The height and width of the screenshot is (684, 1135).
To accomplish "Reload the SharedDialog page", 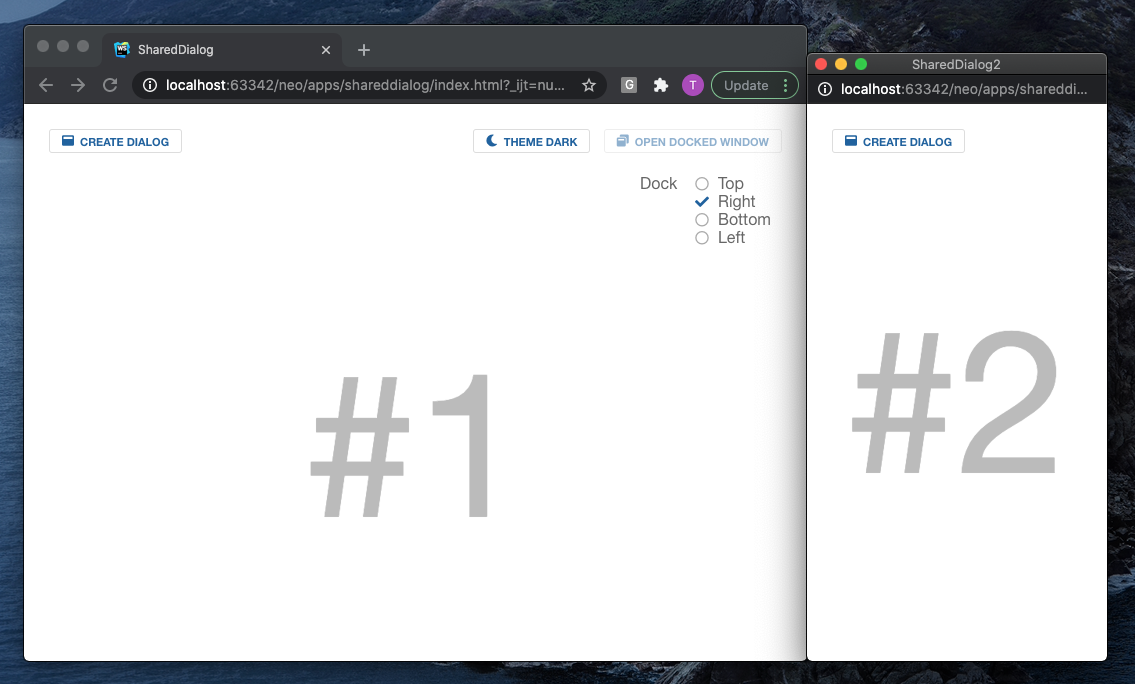I will 110,85.
